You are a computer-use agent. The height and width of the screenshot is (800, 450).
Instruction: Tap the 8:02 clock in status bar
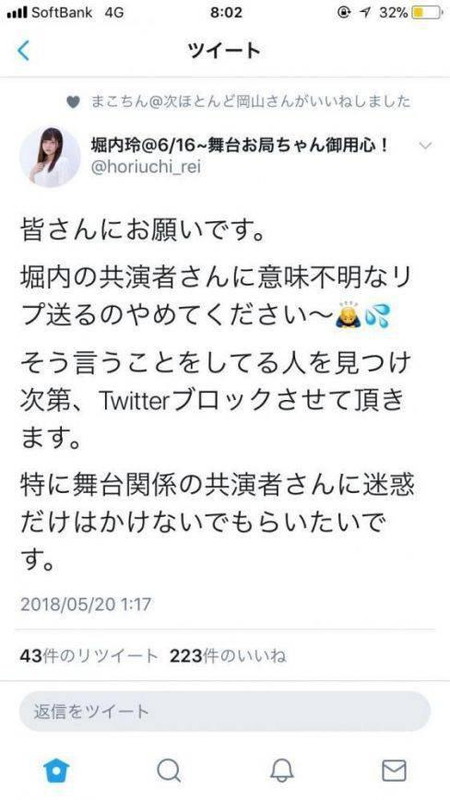226,12
